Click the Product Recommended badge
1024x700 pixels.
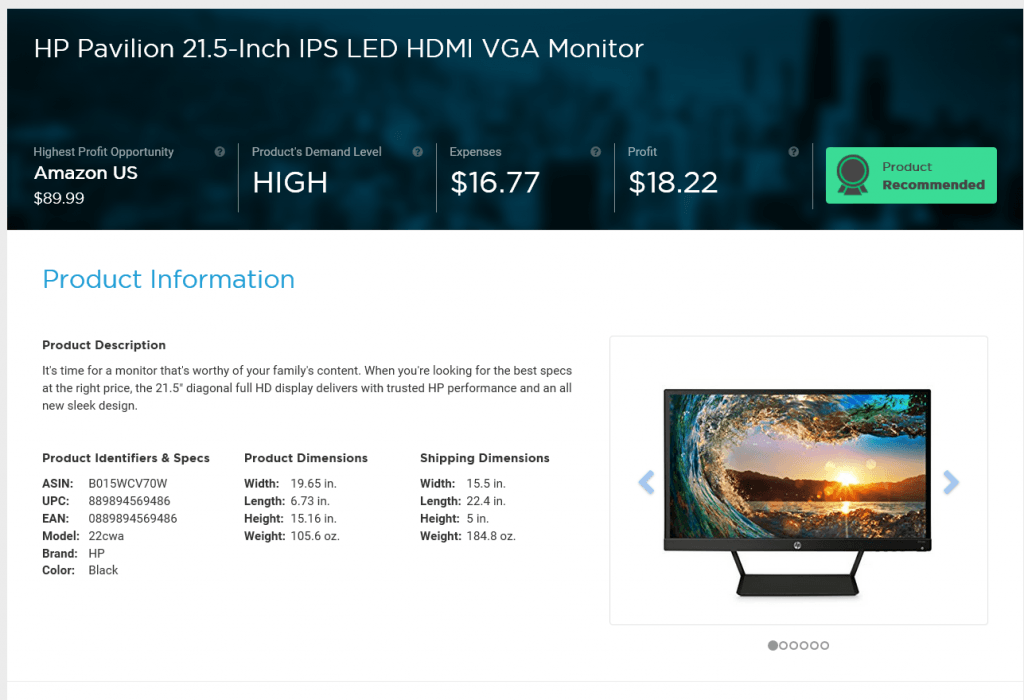click(x=911, y=175)
